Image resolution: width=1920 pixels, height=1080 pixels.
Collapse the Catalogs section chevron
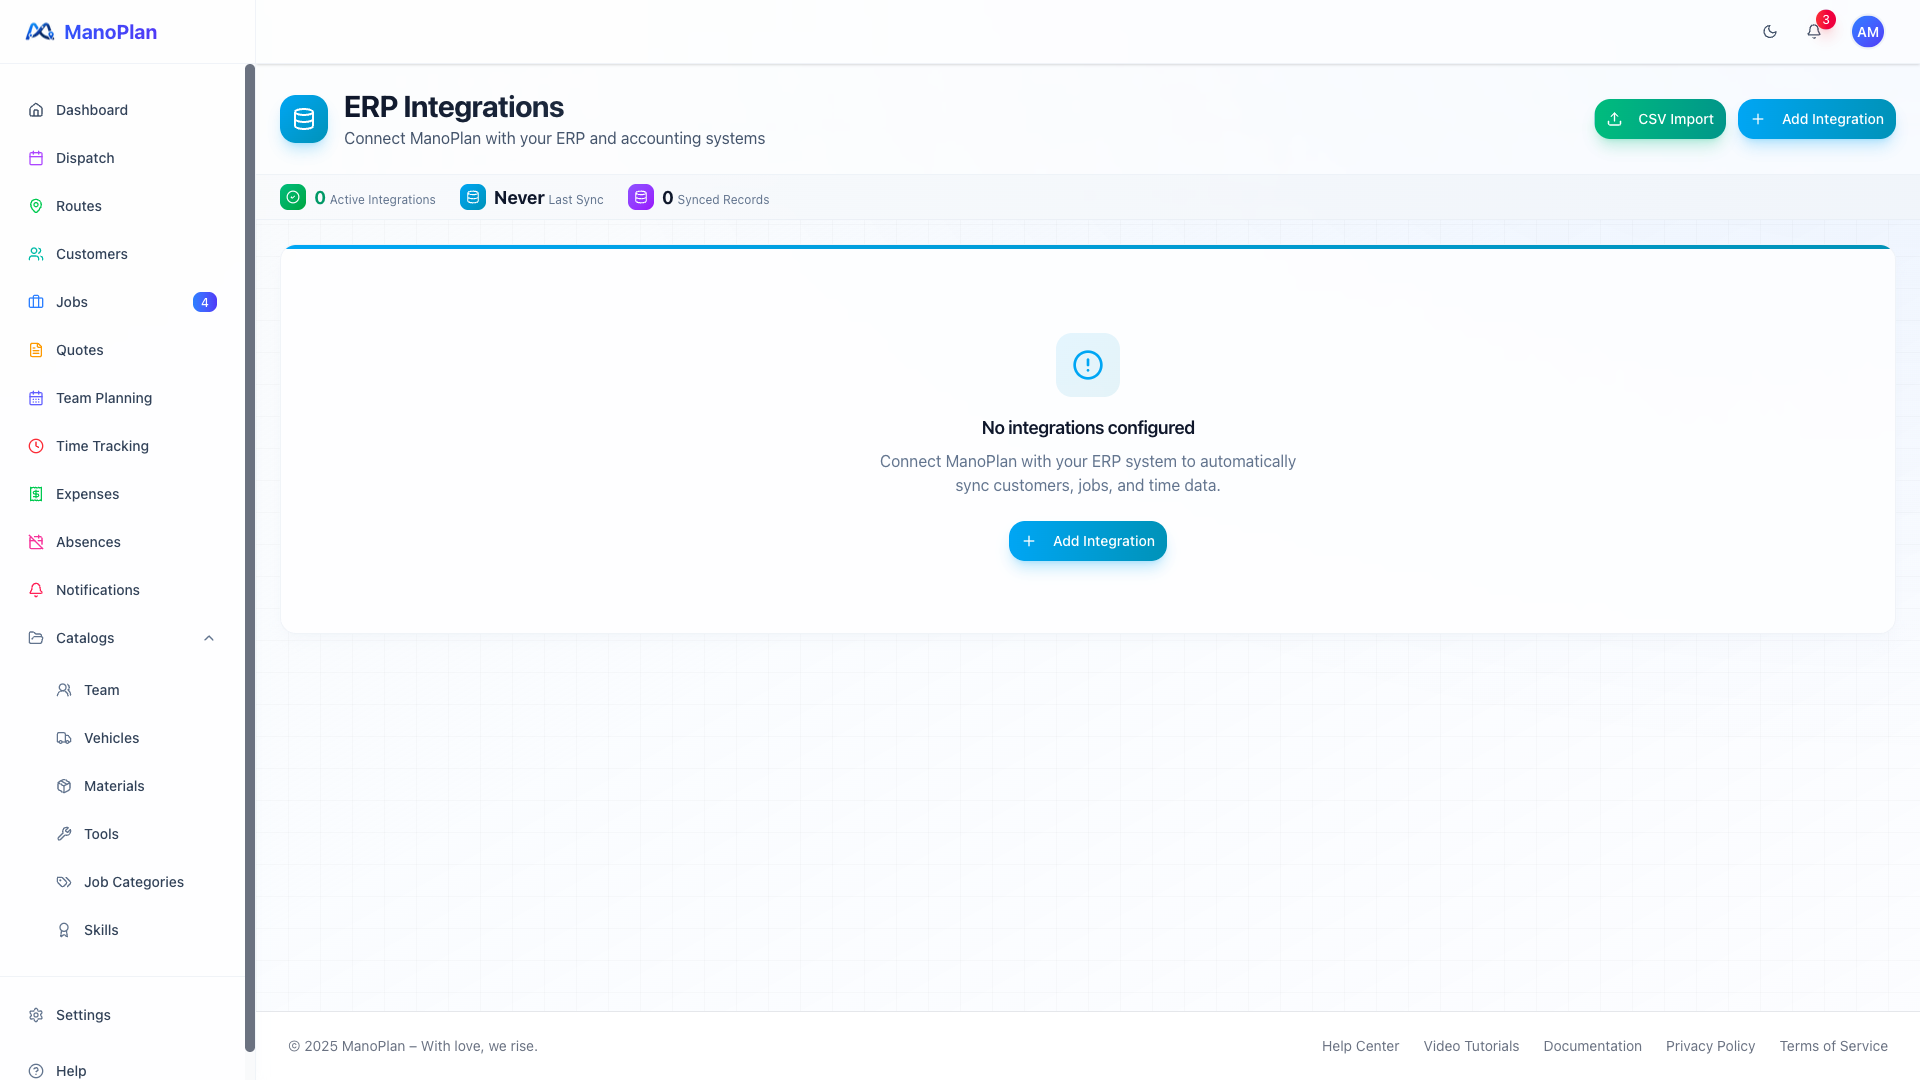pyautogui.click(x=209, y=638)
